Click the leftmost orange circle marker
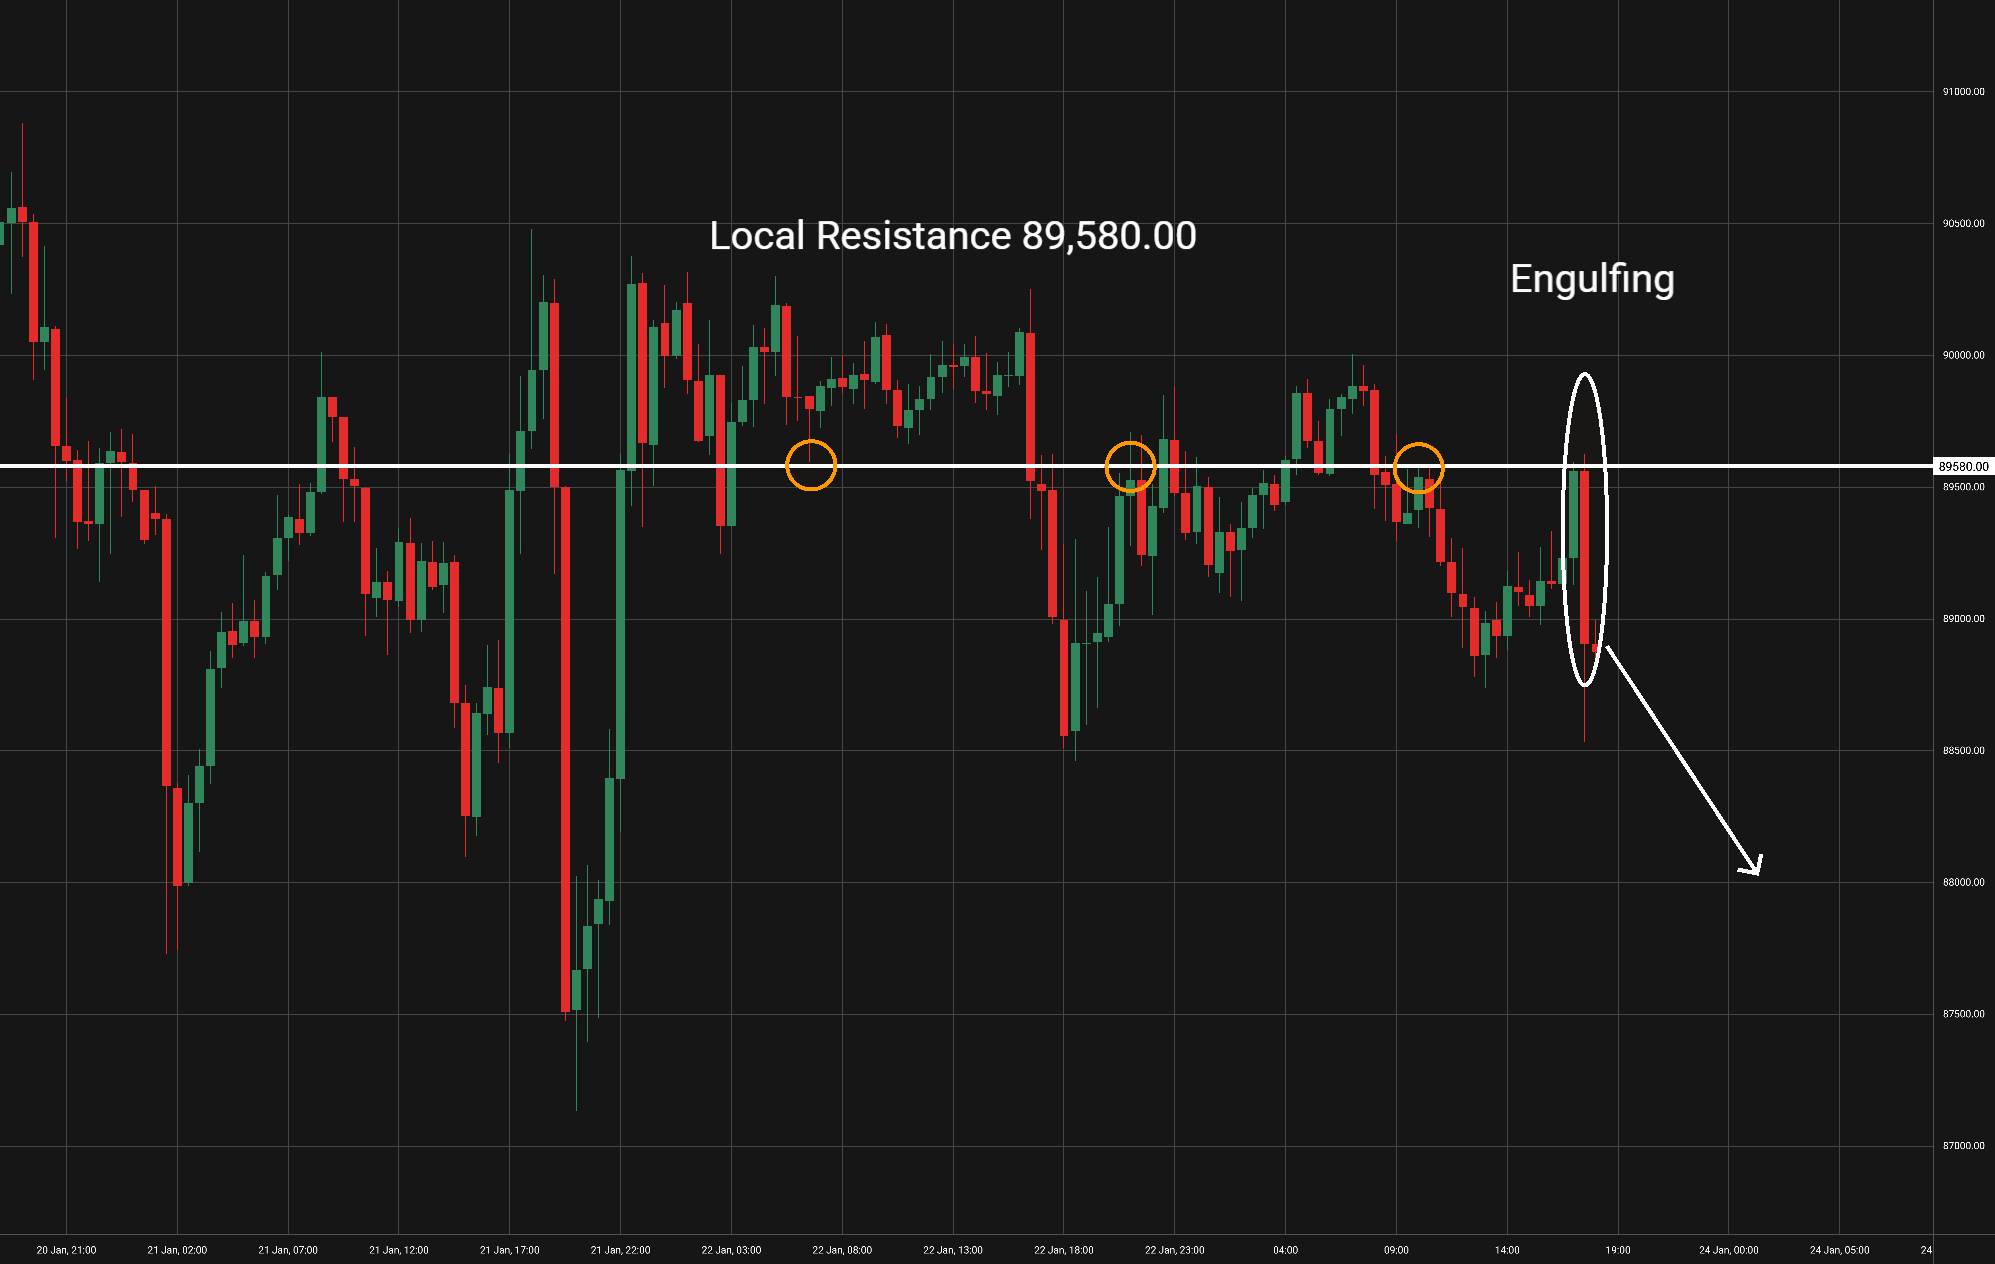Screen dimensions: 1995x1264 point(811,465)
